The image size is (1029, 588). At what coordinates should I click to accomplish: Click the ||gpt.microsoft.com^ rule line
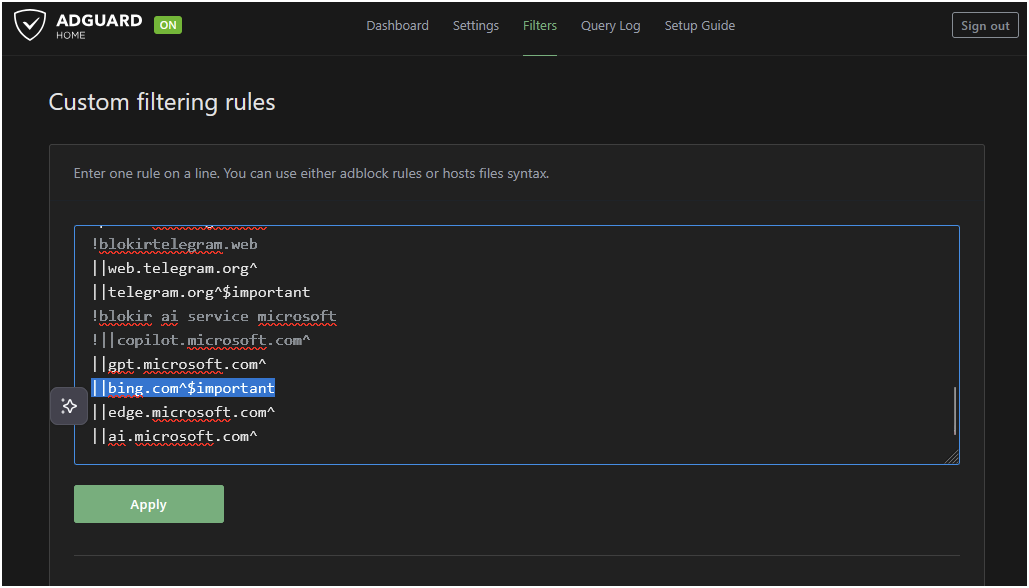(178, 364)
